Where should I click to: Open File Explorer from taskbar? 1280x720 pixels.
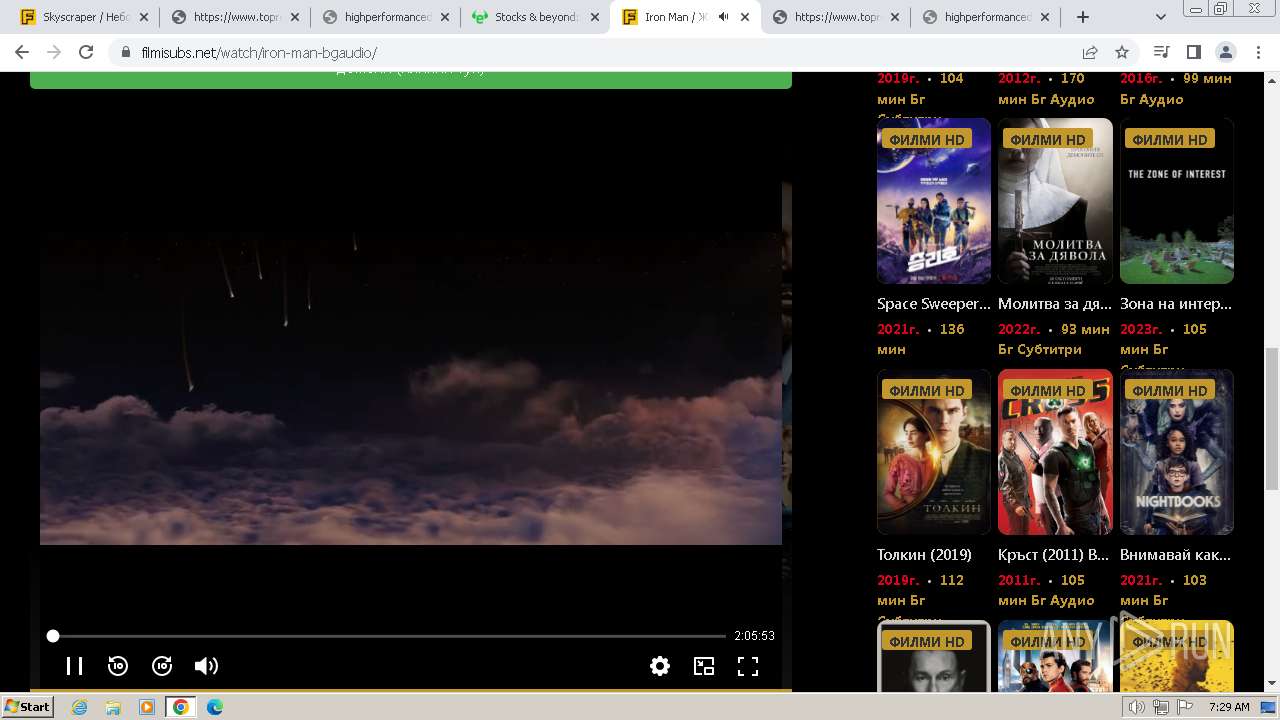[113, 707]
